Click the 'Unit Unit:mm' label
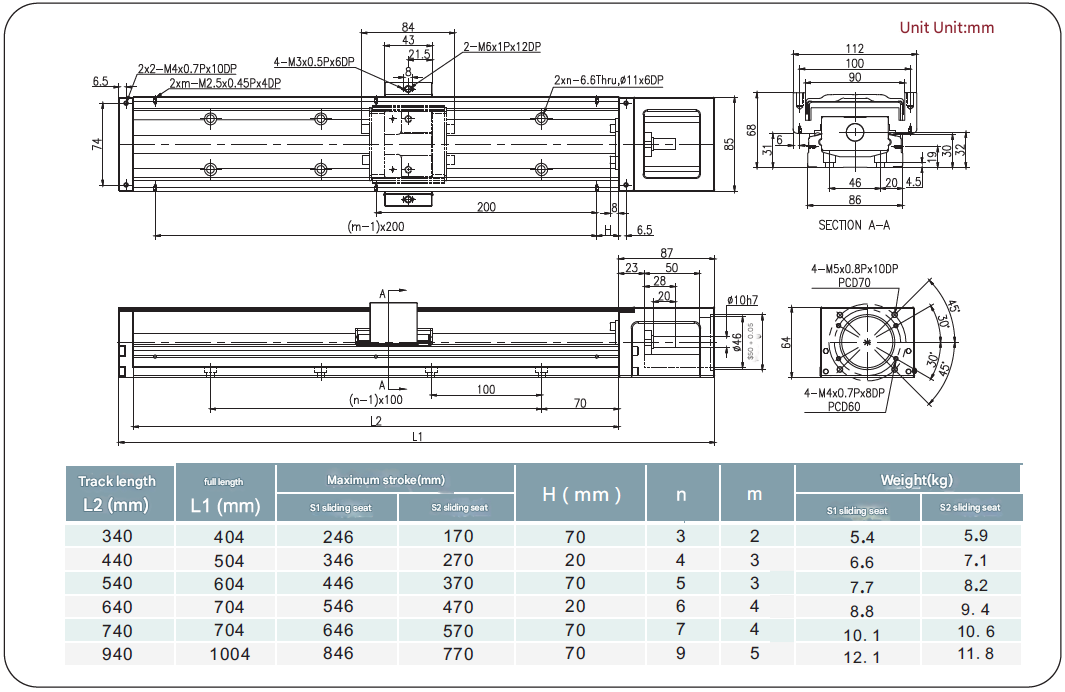Screen dimensions: 1065x692 pyautogui.click(x=946, y=27)
